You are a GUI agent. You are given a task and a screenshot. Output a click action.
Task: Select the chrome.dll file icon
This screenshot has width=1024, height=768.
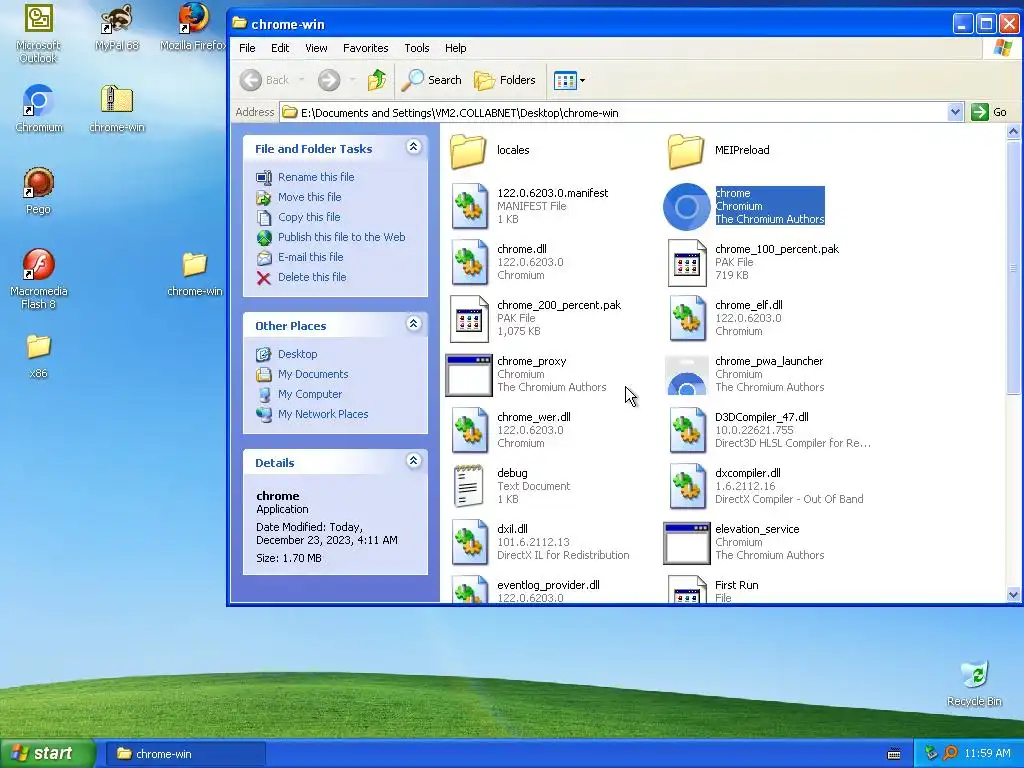[469, 263]
